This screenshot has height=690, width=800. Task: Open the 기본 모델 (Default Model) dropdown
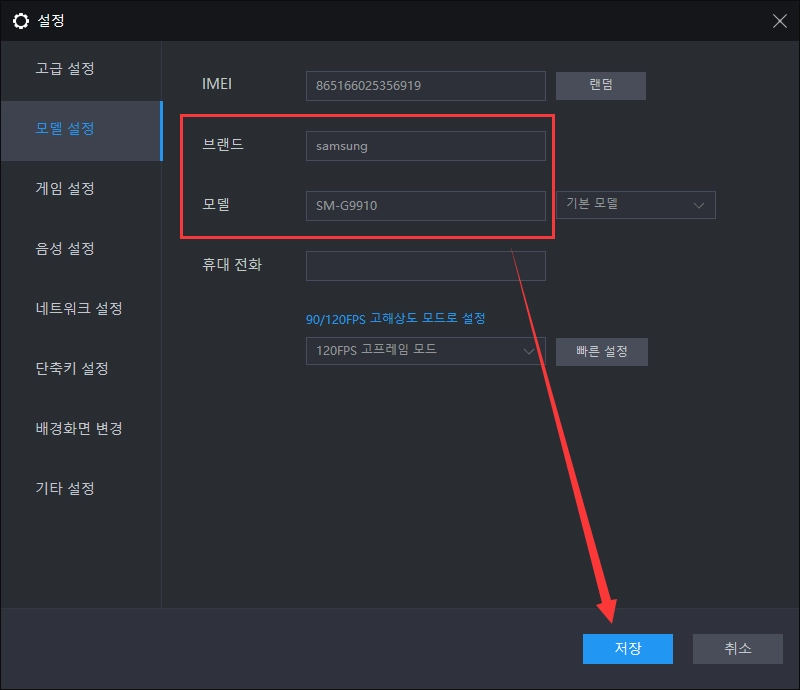635,204
